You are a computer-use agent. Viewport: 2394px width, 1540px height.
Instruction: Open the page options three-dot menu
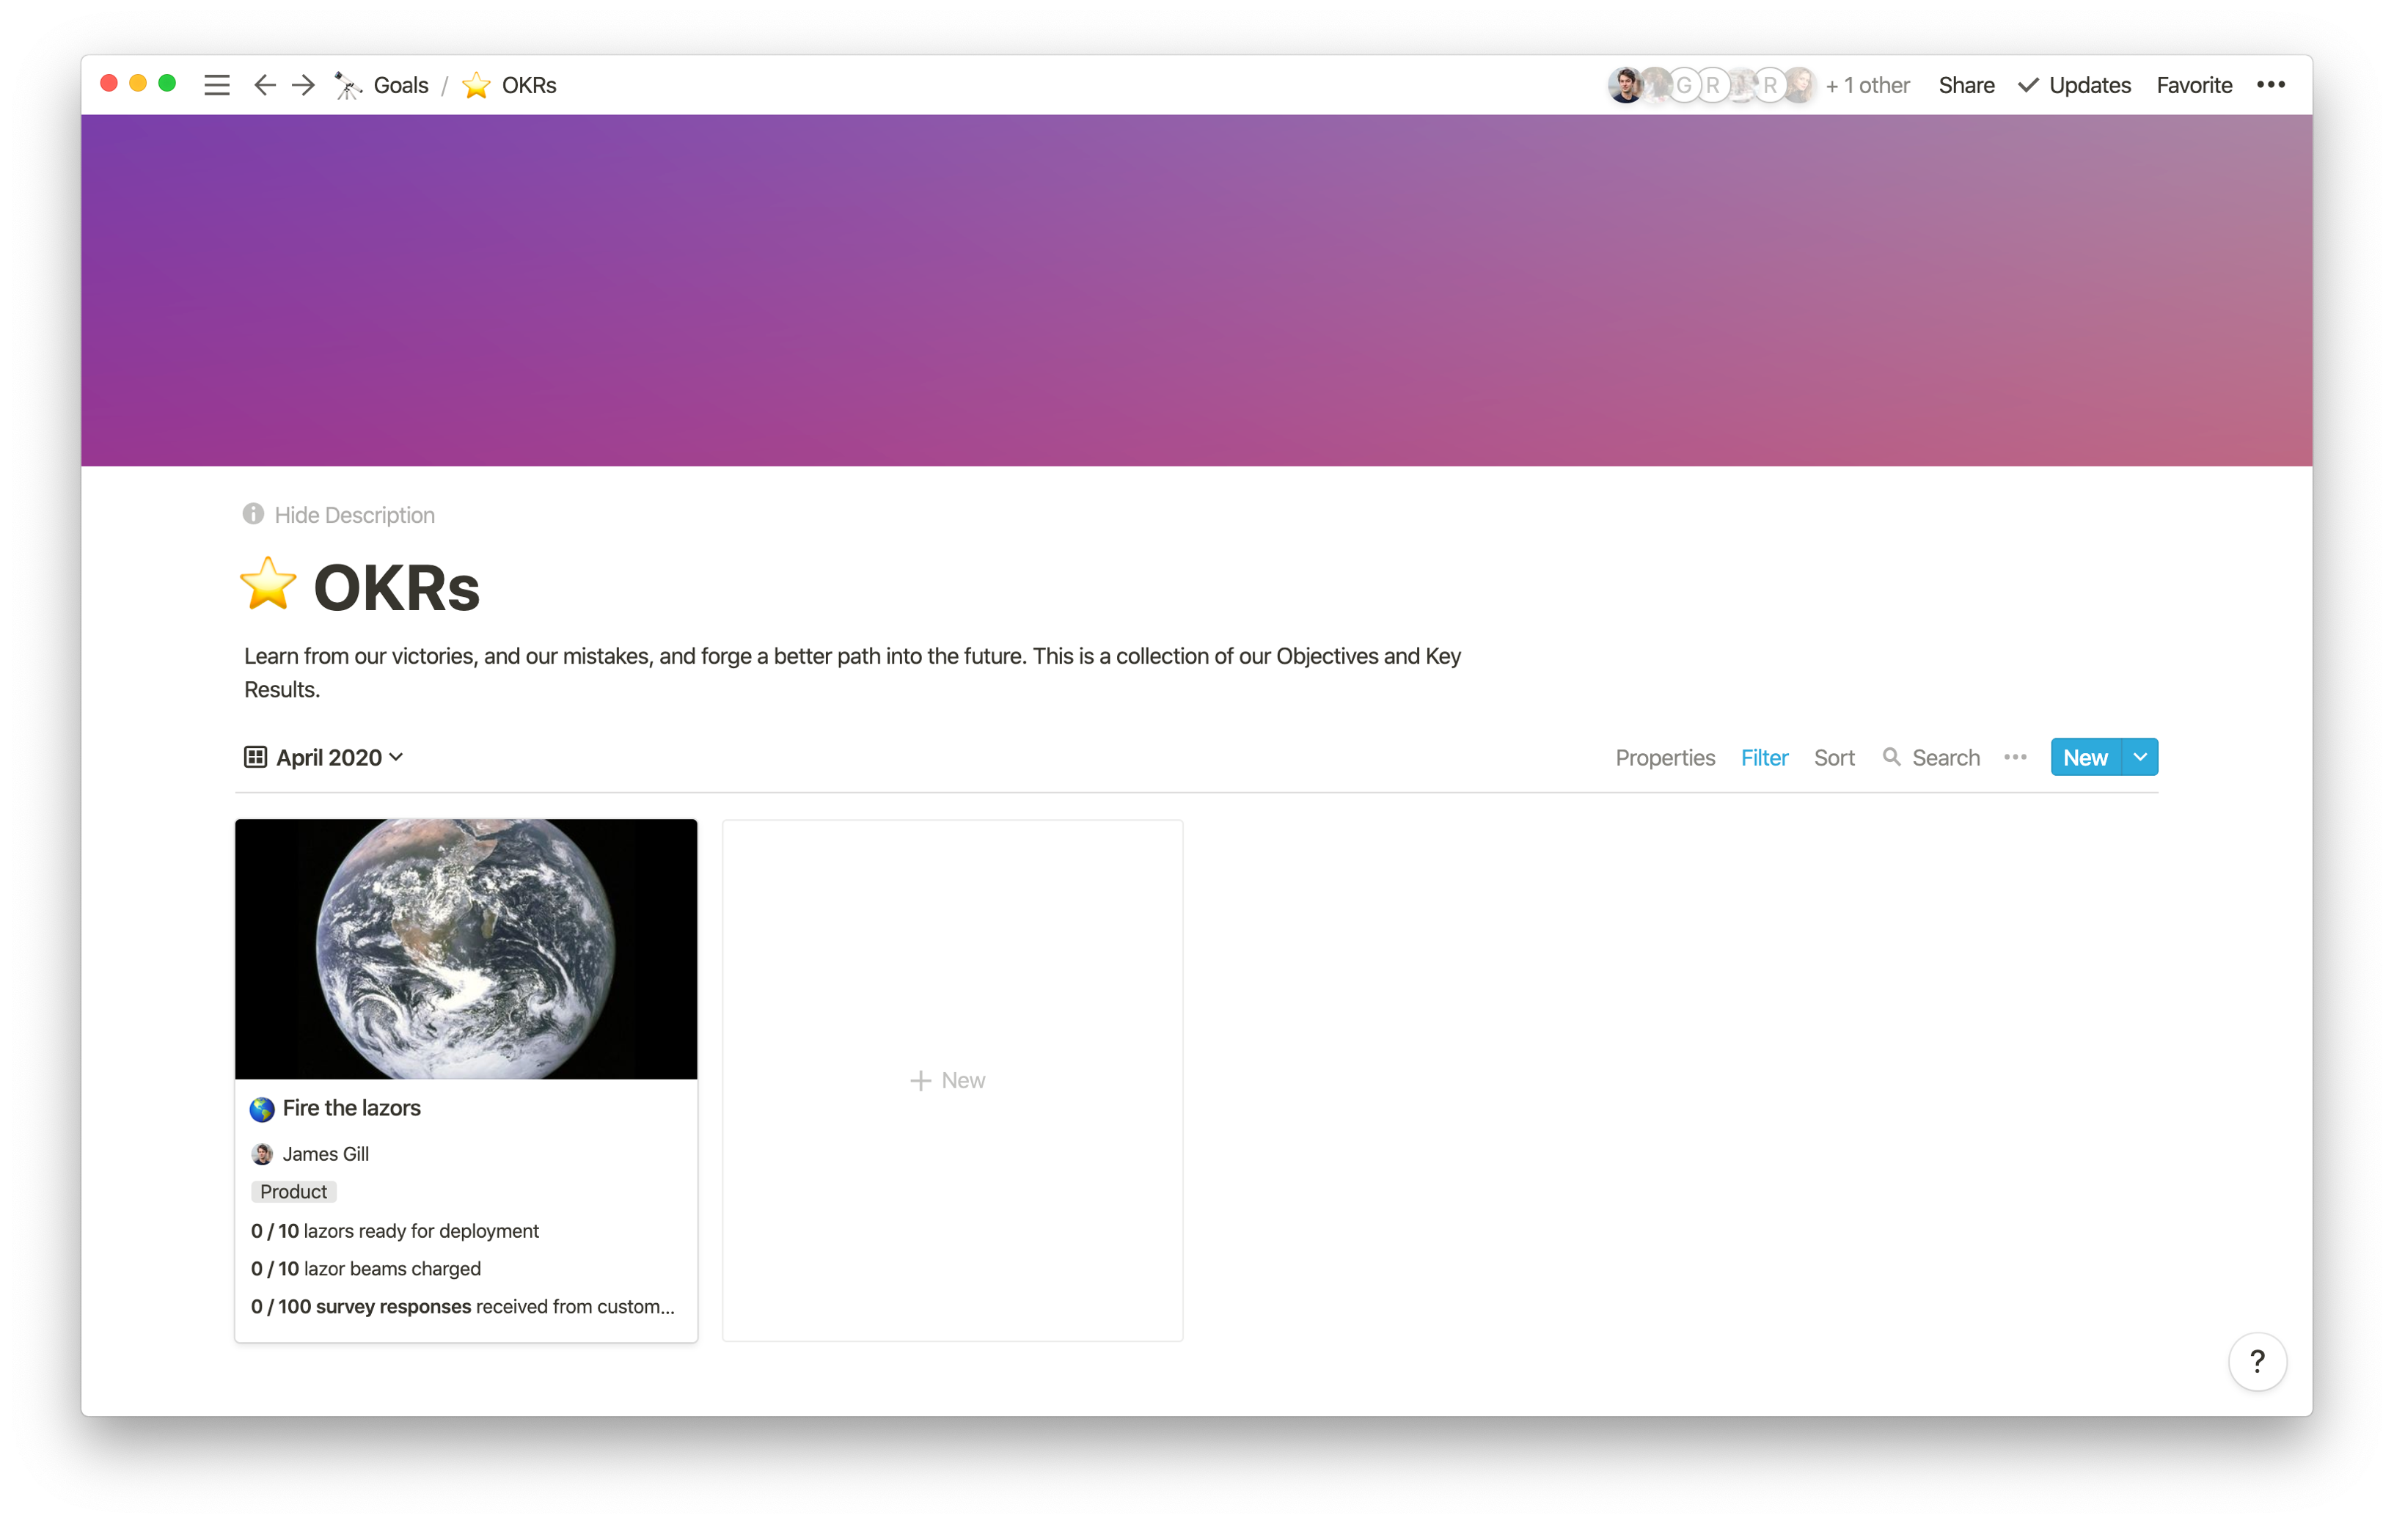[2271, 85]
